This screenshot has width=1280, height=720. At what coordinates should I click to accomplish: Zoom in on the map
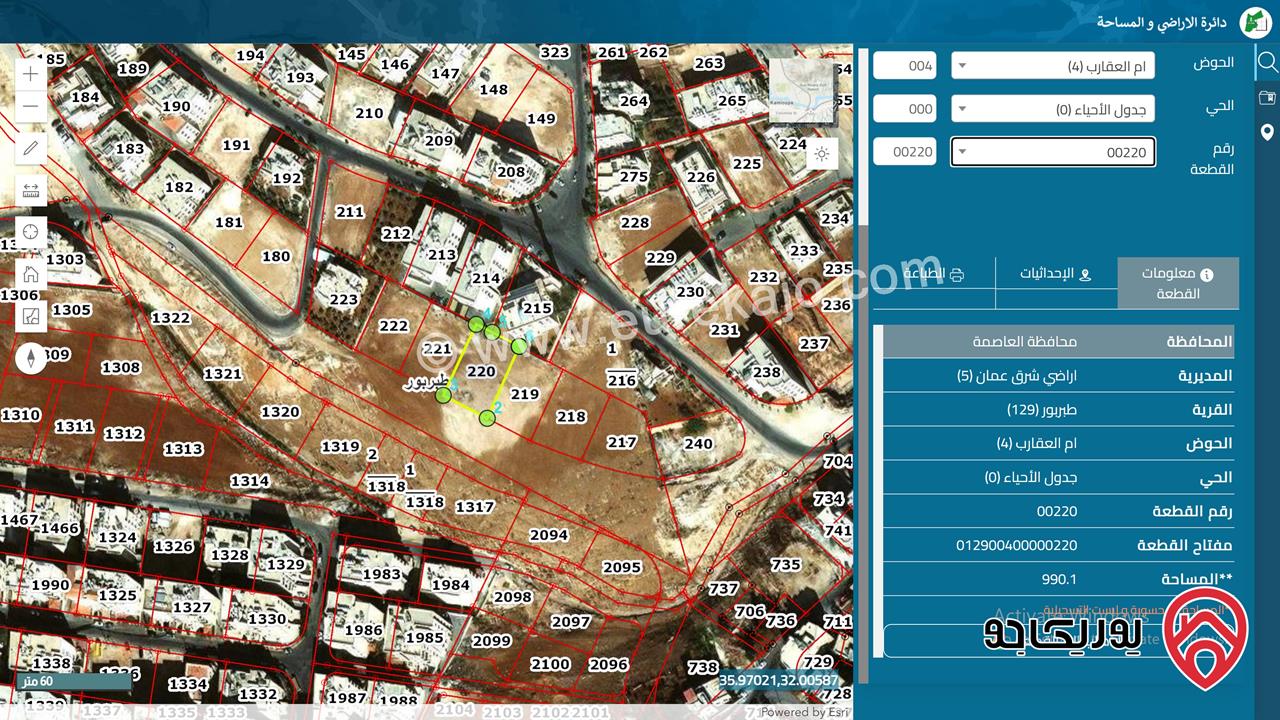pyautogui.click(x=30, y=74)
